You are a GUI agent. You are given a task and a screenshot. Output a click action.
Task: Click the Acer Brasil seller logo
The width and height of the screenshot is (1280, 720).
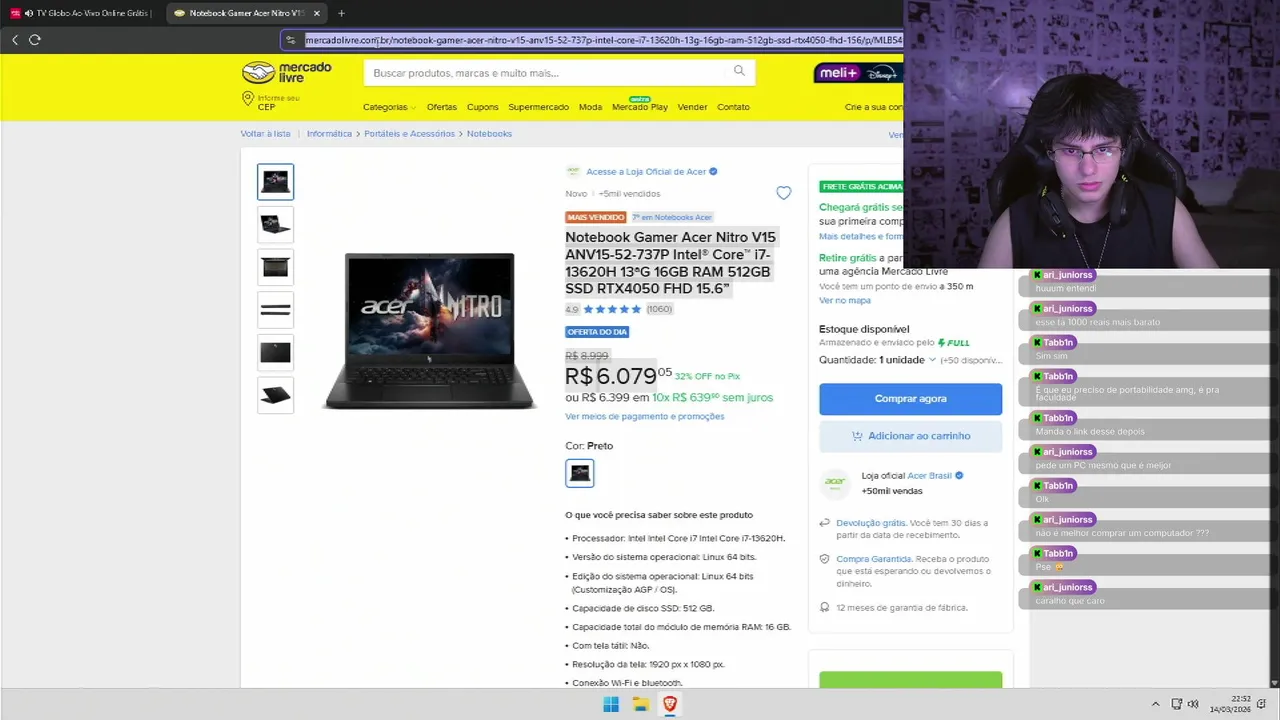click(835, 483)
